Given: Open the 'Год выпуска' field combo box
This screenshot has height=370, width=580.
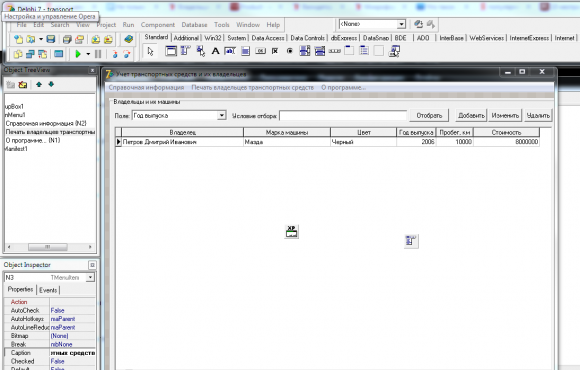Looking at the screenshot, I should coord(179,115).
